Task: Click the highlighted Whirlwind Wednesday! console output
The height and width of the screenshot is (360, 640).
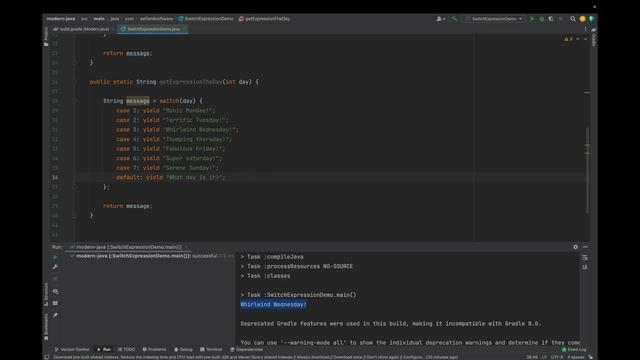Action: tap(273, 304)
